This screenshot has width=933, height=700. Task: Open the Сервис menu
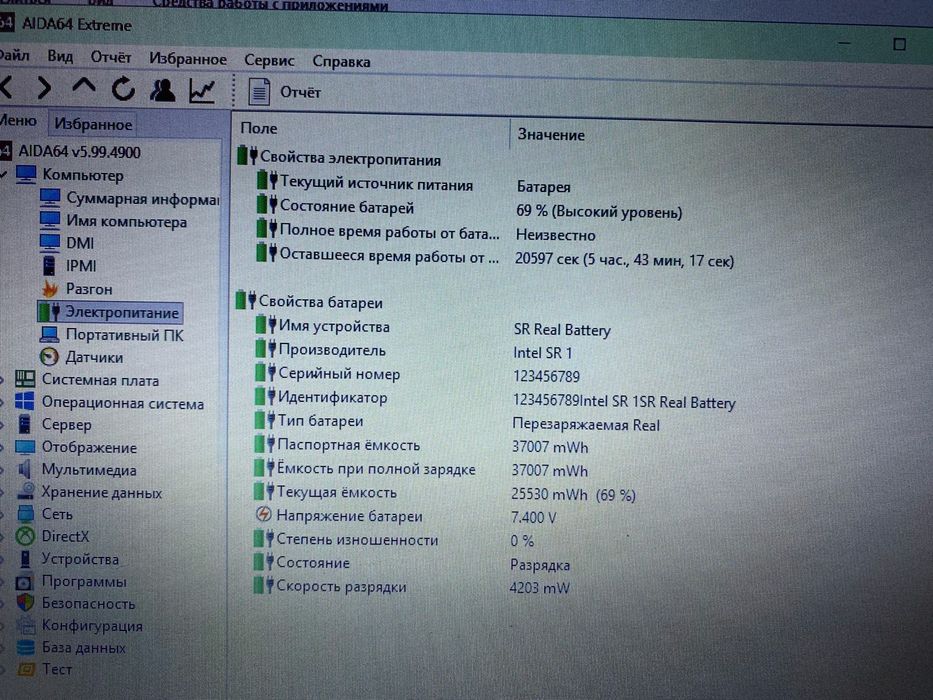click(x=270, y=61)
